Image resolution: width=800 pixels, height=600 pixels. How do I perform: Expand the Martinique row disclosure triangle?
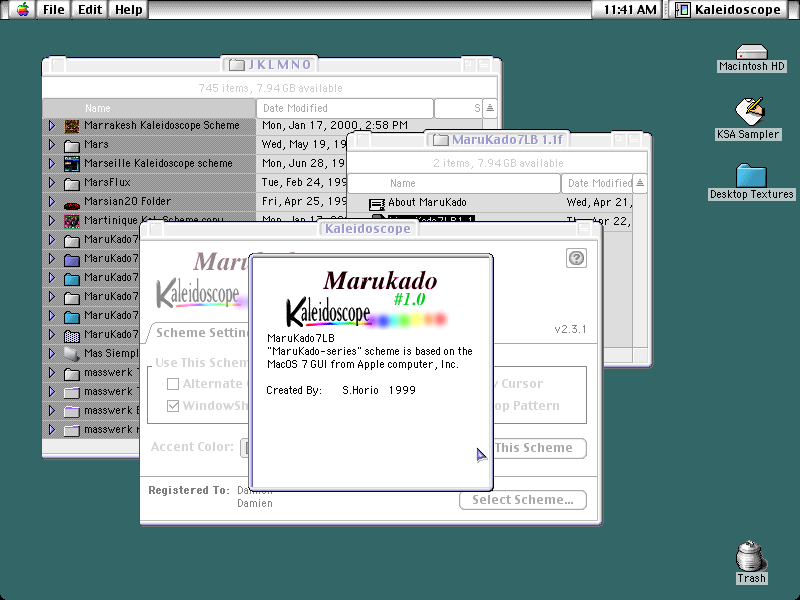click(x=52, y=220)
